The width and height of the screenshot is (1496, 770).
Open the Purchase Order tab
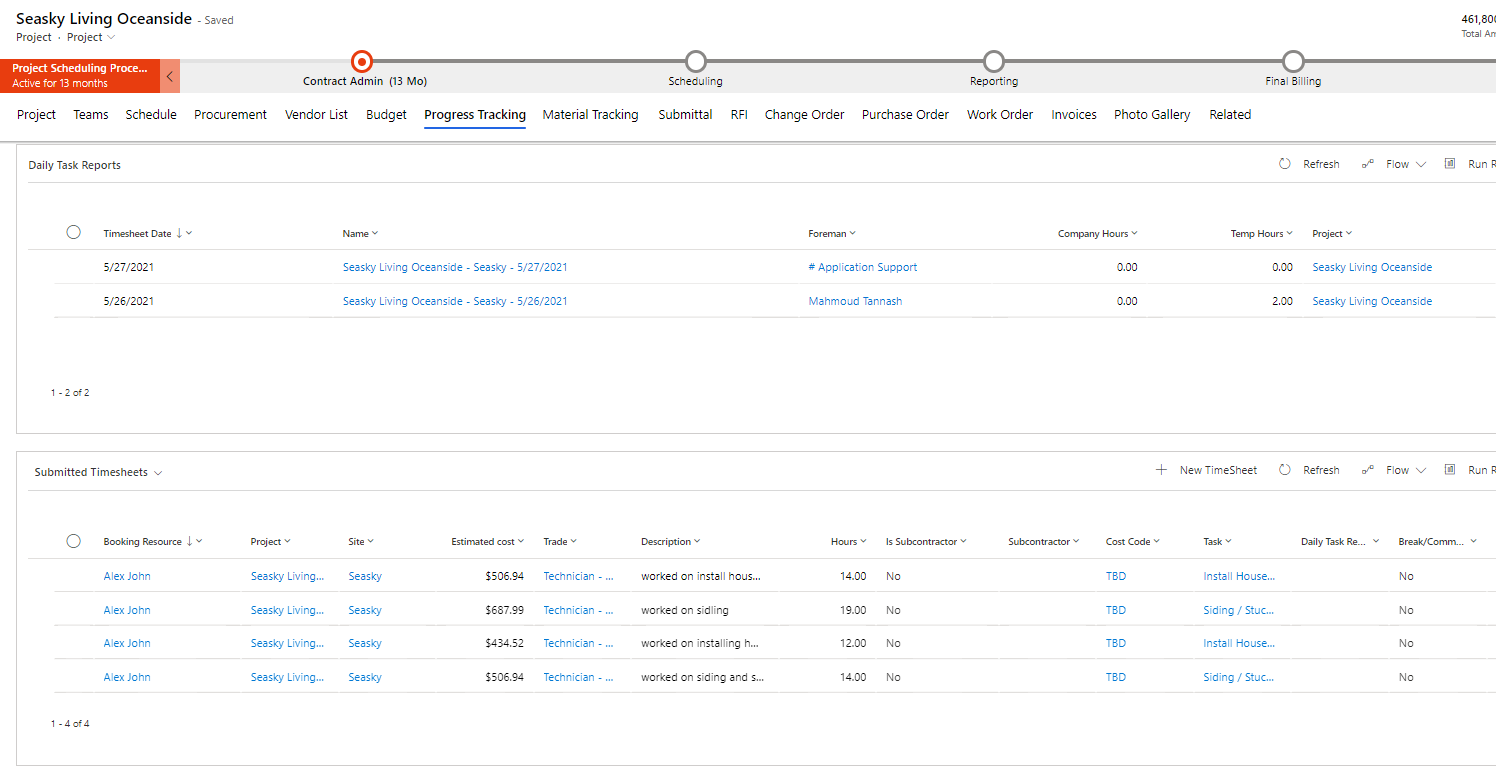click(905, 115)
